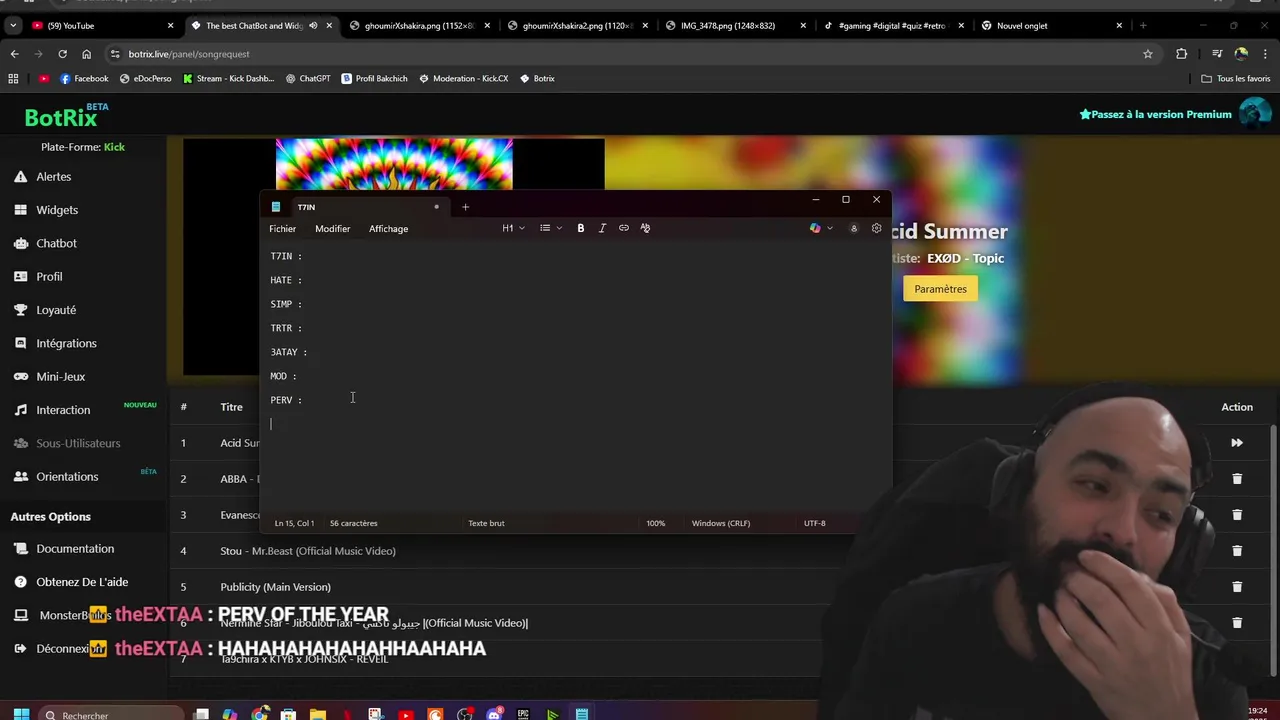Click the 100% zoom level in the status bar
The height and width of the screenshot is (720, 1280).
[655, 523]
